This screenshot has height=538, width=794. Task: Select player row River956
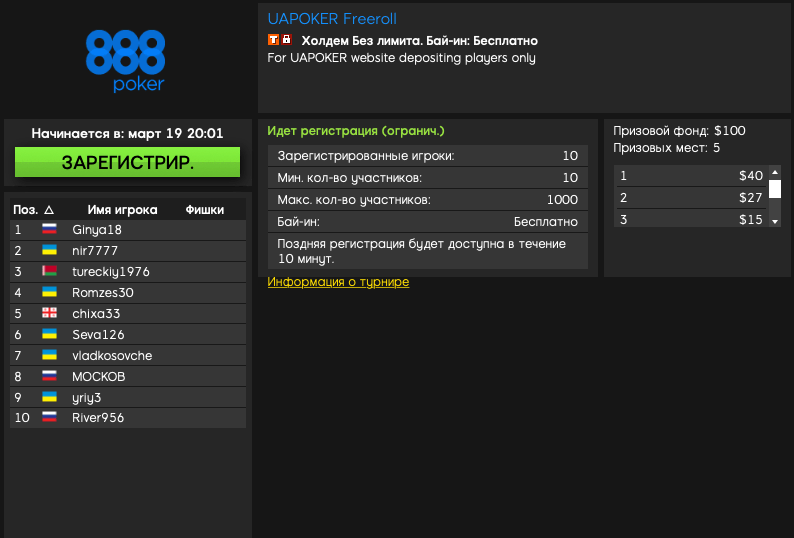click(x=128, y=418)
